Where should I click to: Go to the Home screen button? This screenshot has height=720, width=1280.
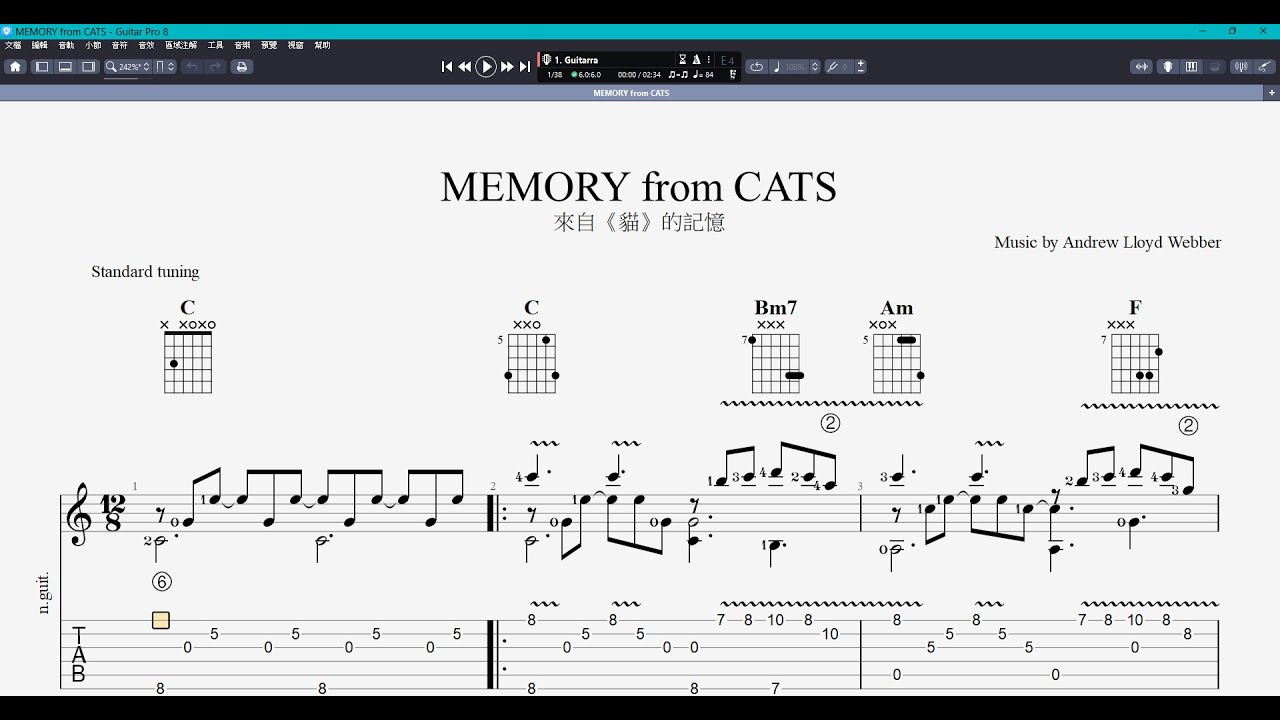pos(15,67)
